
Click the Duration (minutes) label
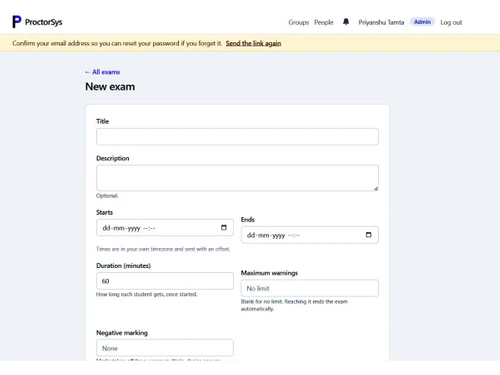[123, 266]
